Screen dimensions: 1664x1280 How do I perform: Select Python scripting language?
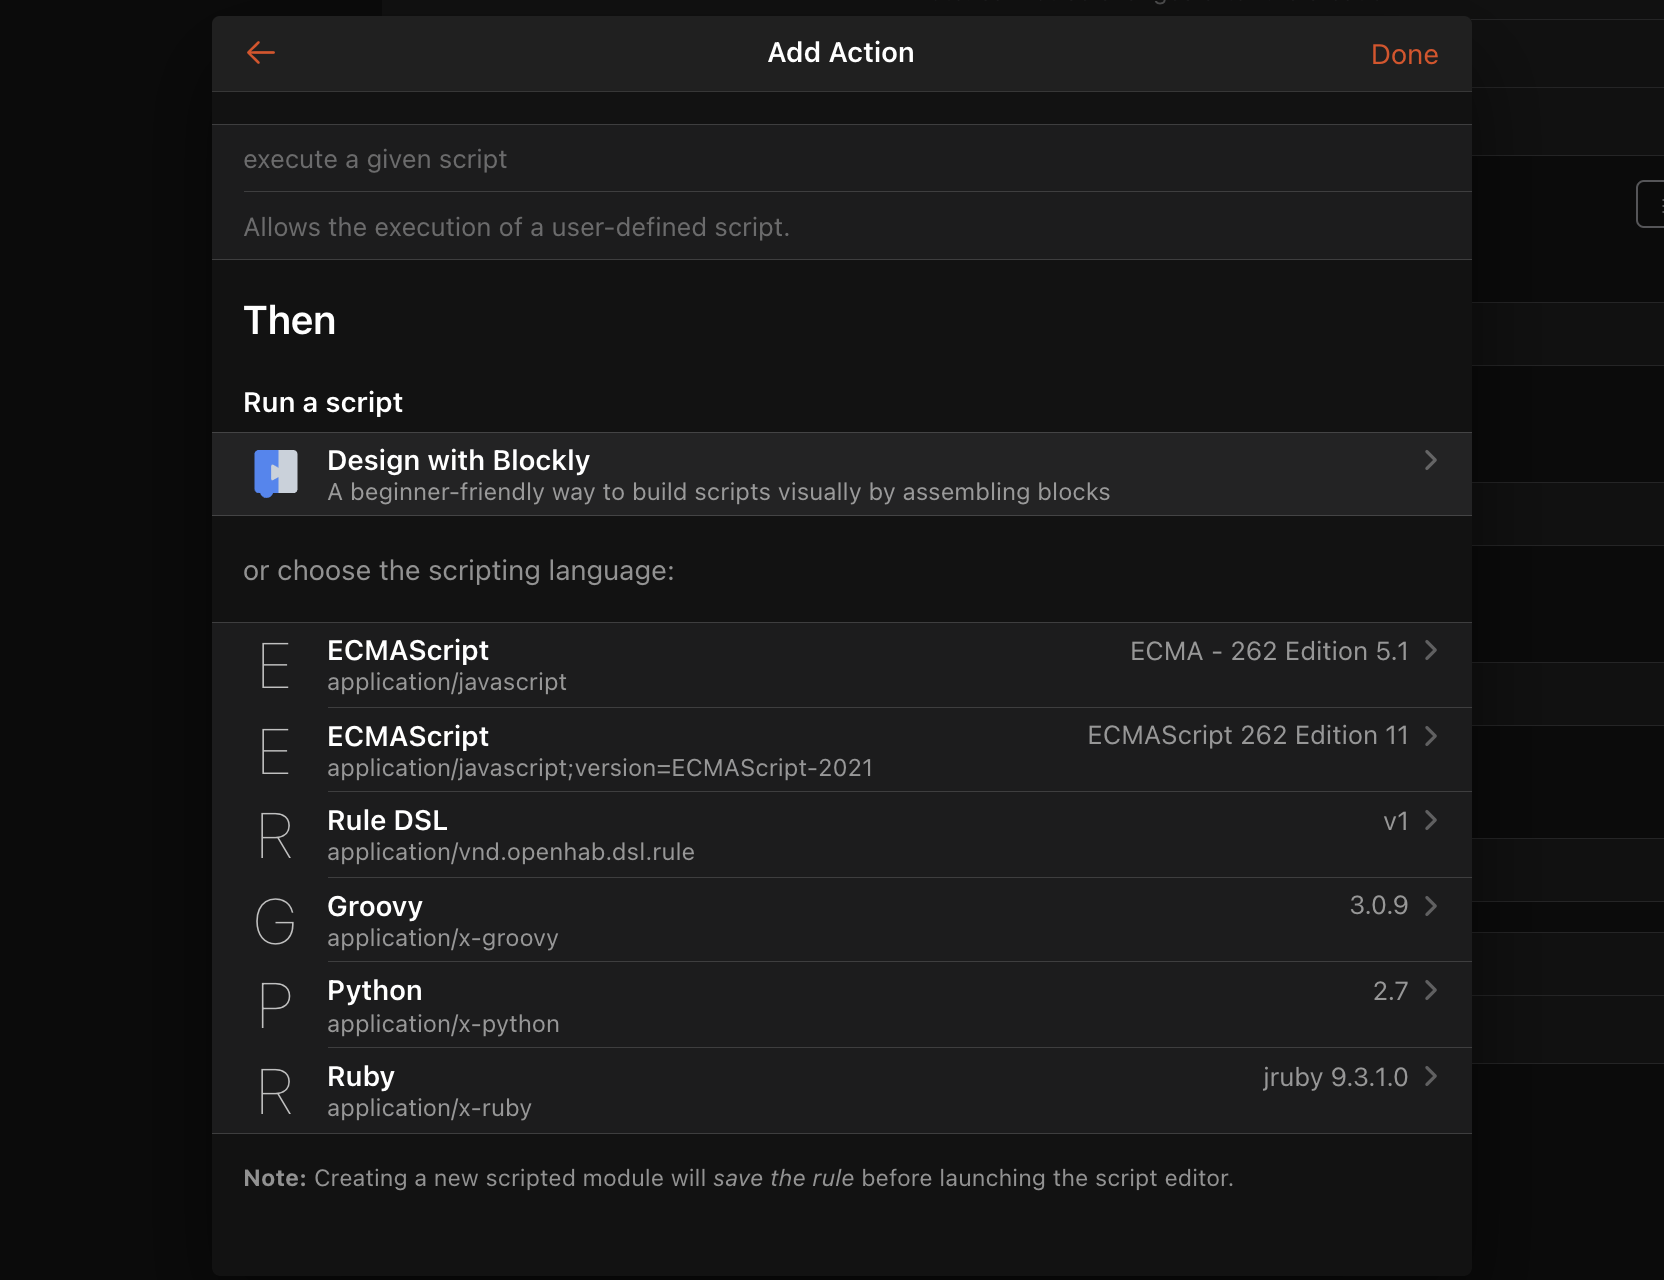375,991
